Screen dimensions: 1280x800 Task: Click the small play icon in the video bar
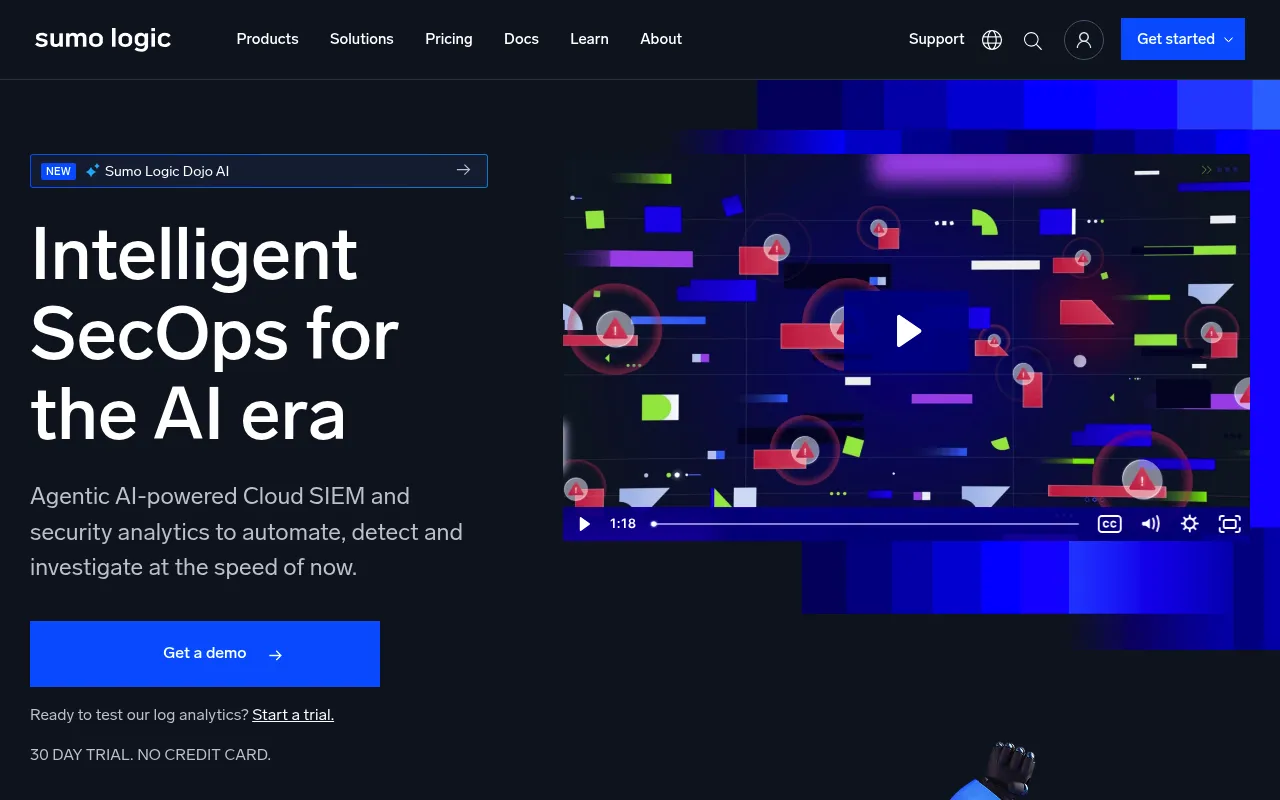coord(585,524)
